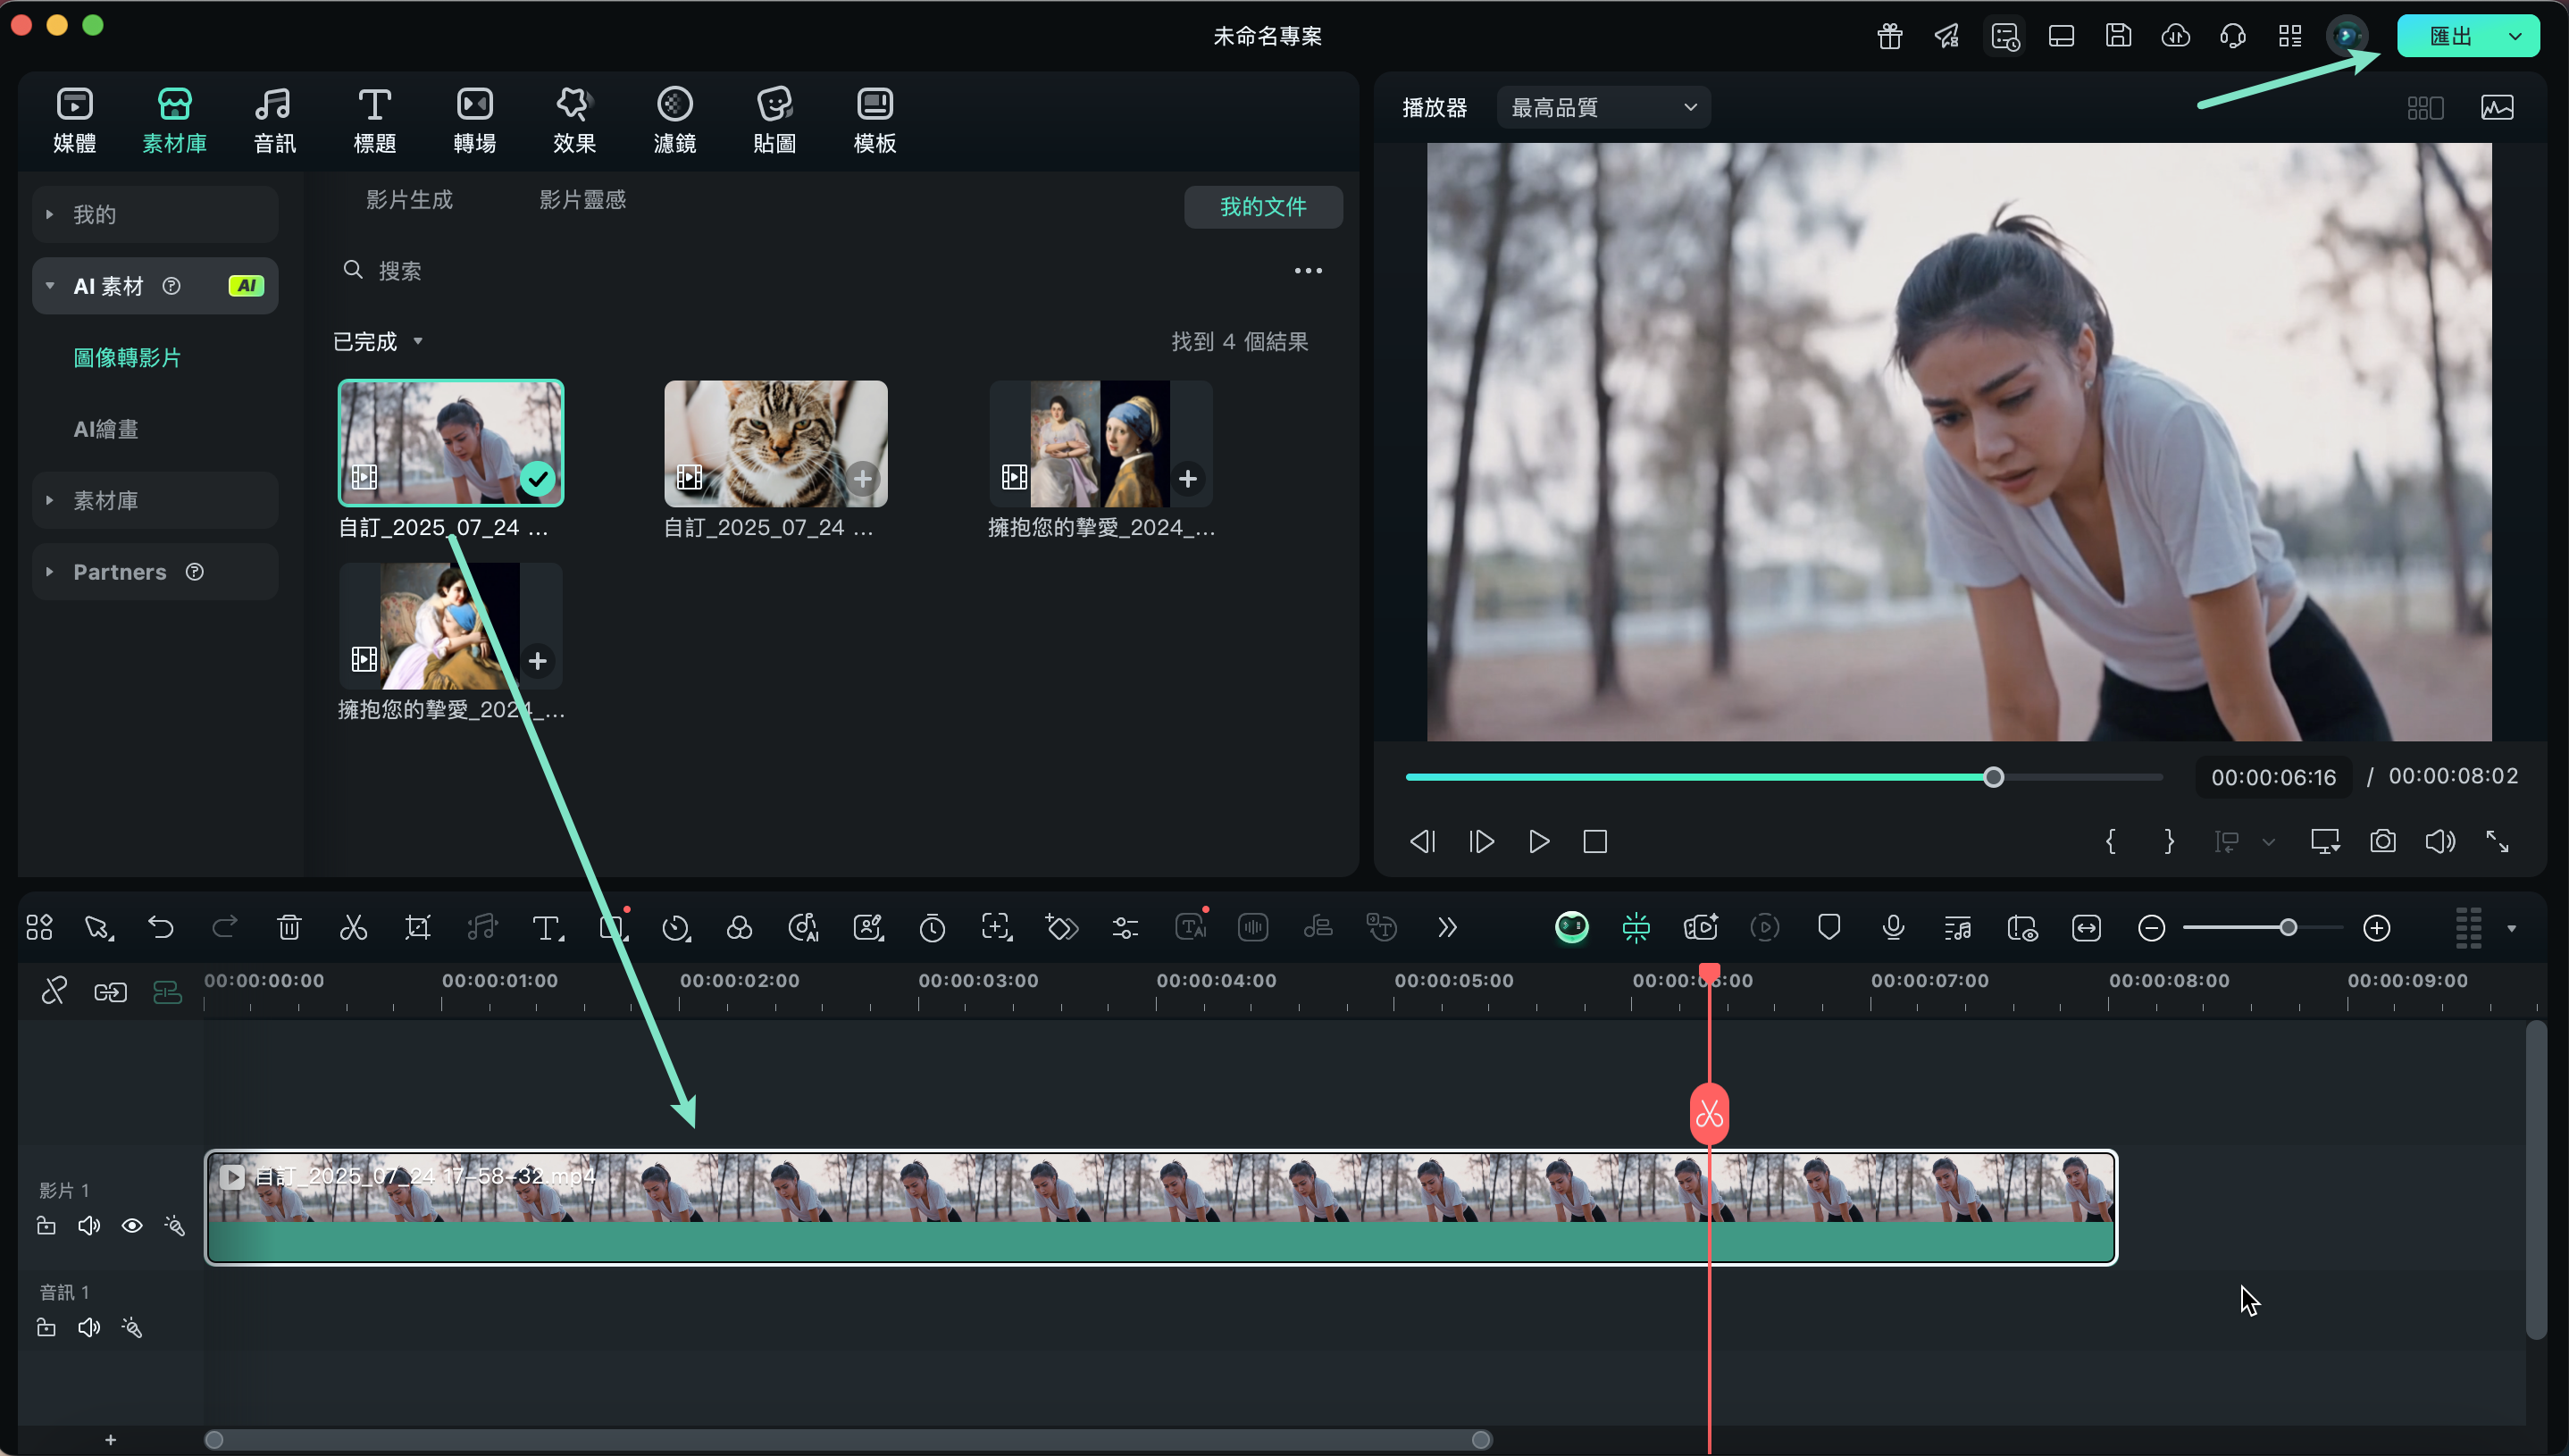Screen dimensions: 2569x1456
Task: Add a marker with shield icon
Action: (x=1829, y=927)
